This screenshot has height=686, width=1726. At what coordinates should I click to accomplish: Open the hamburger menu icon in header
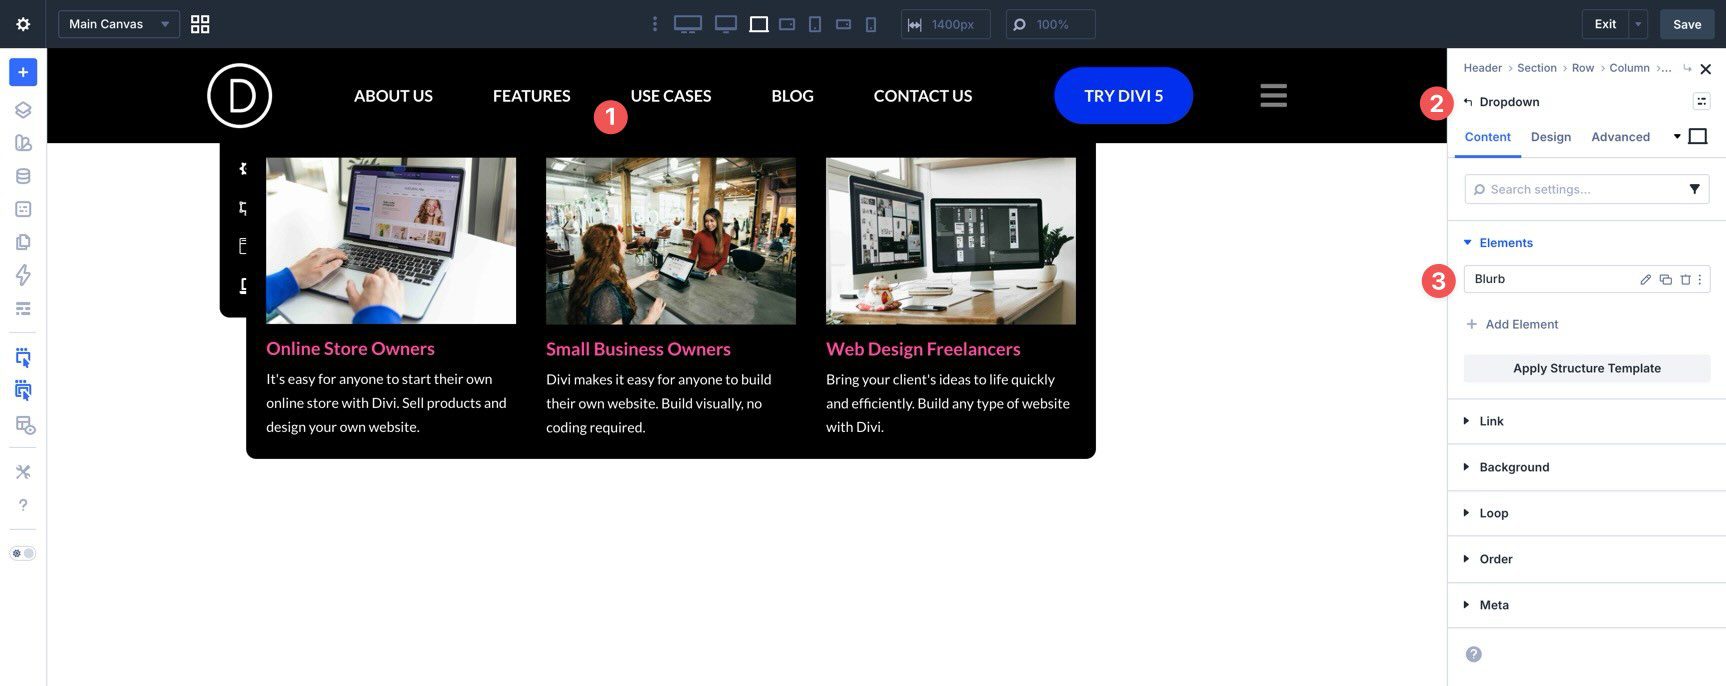tap(1273, 96)
